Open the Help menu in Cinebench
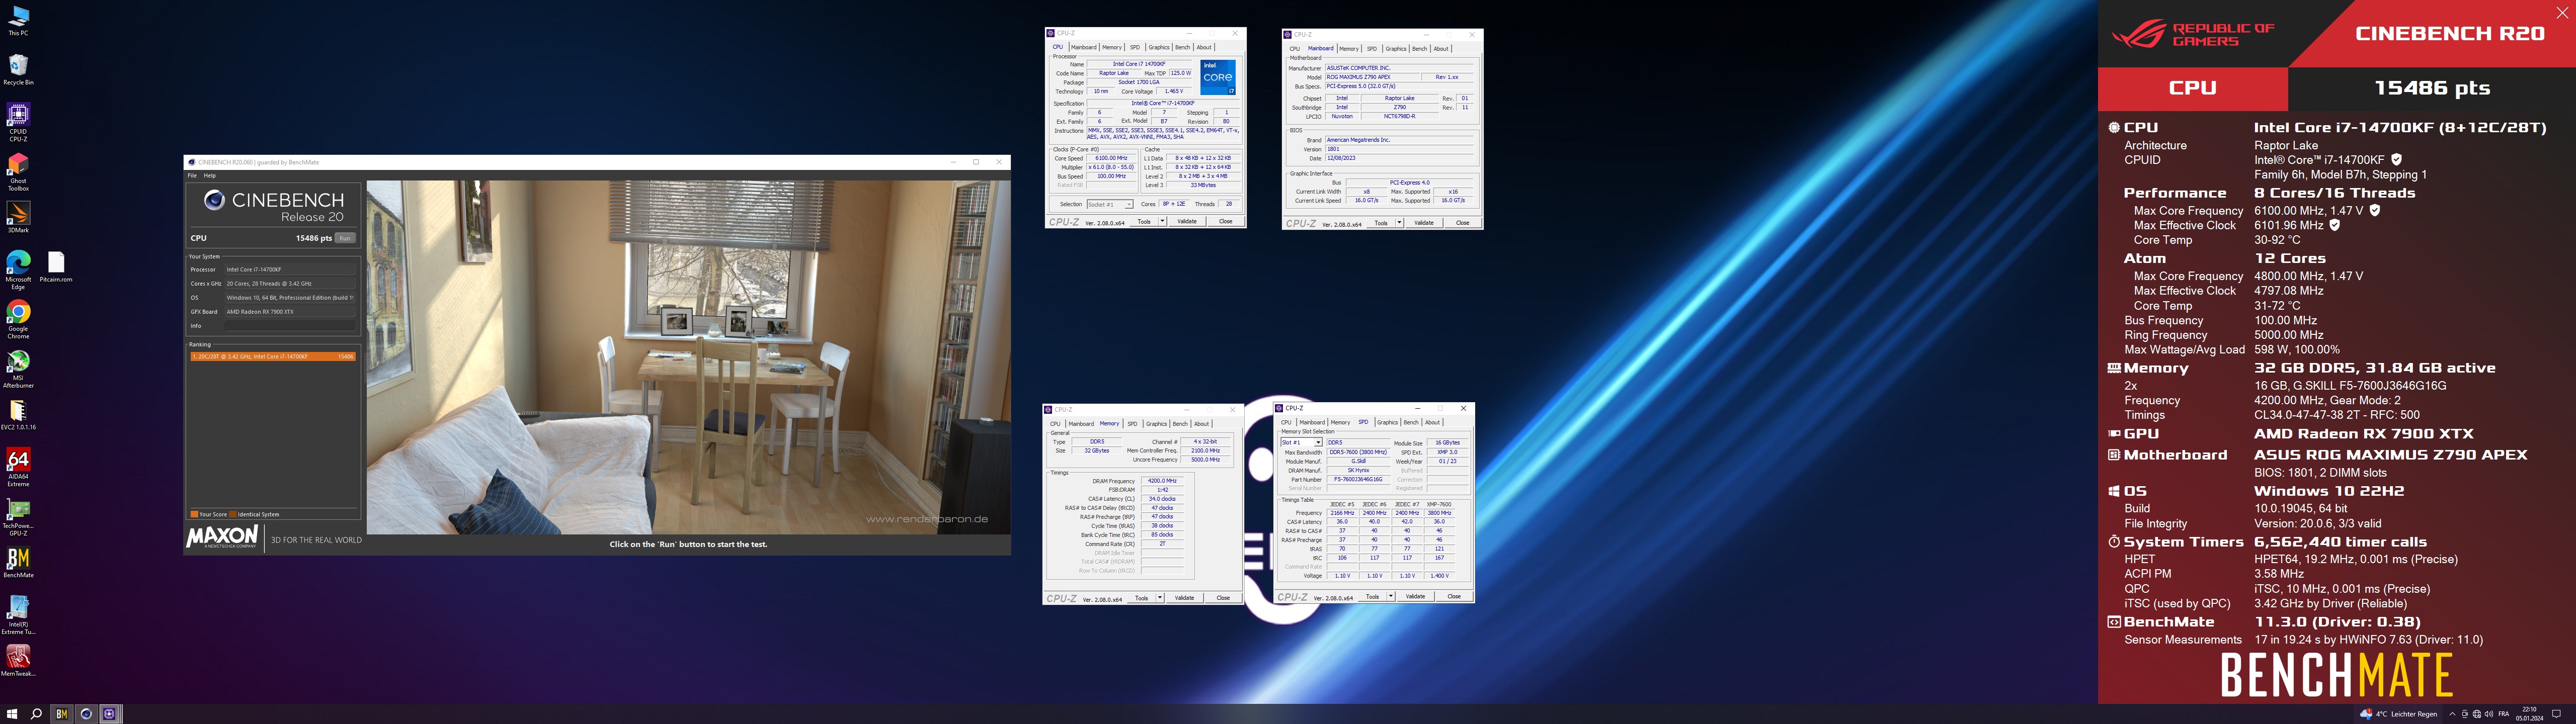Viewport: 2576px width, 724px height. (210, 175)
